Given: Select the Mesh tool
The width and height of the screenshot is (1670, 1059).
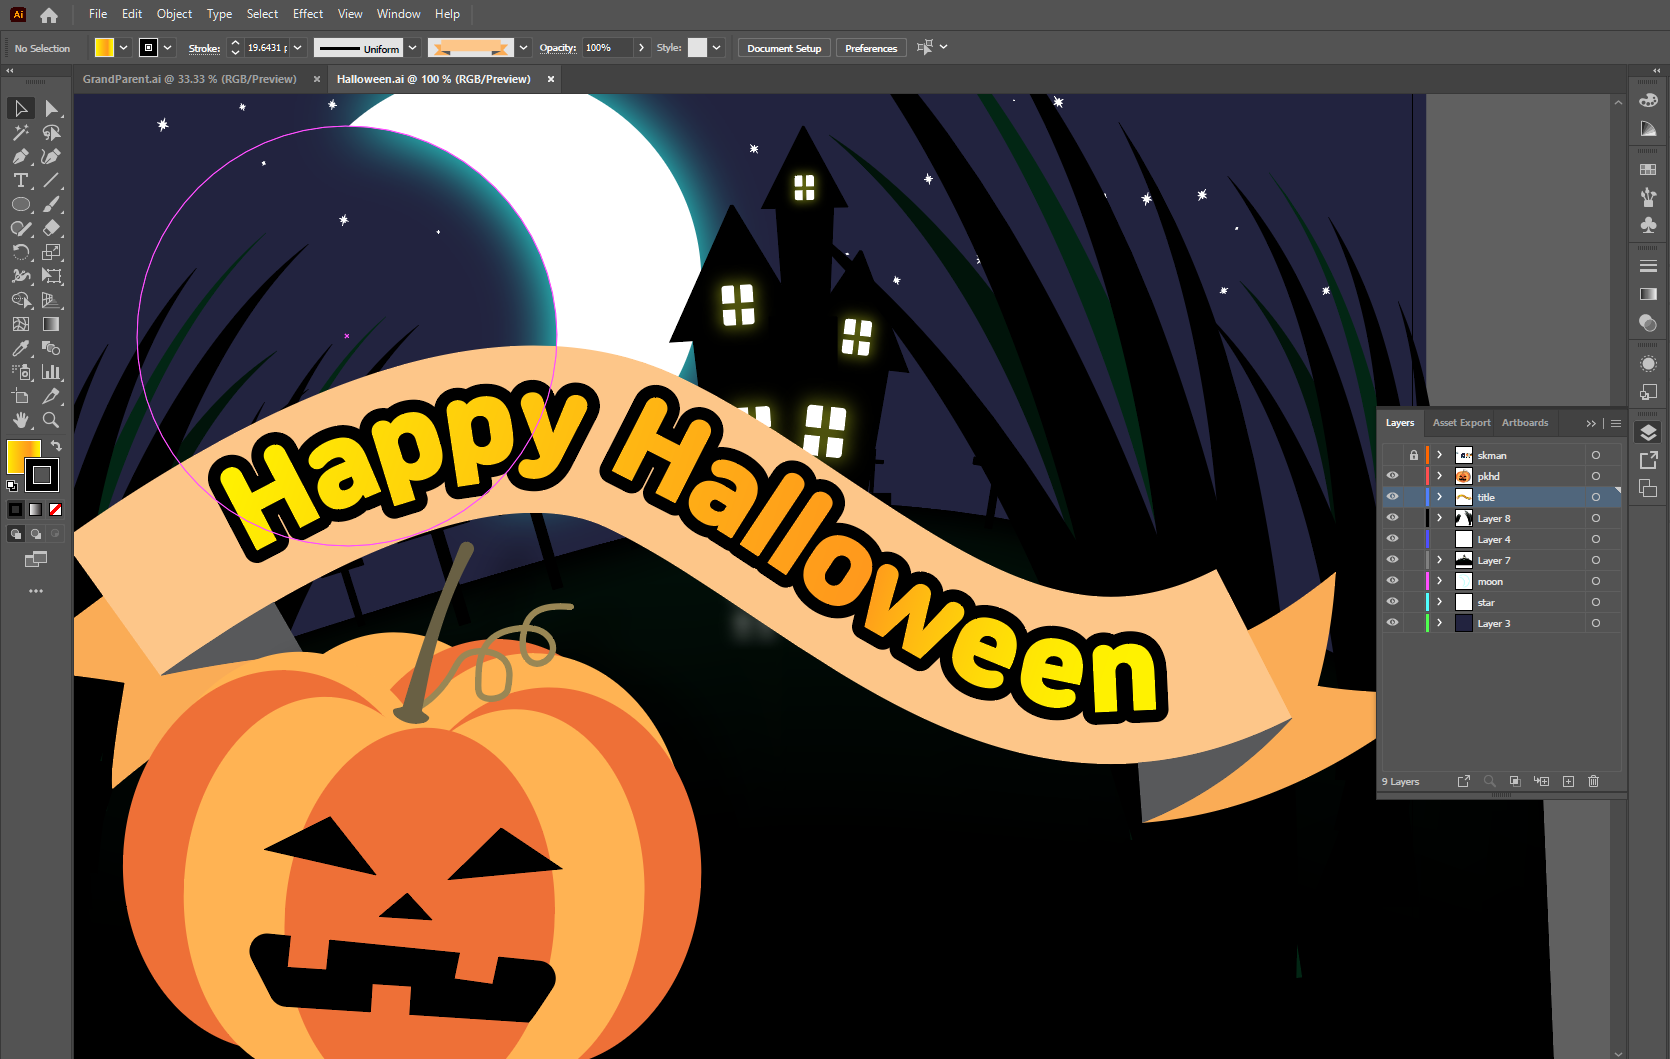Looking at the screenshot, I should pyautogui.click(x=21, y=324).
